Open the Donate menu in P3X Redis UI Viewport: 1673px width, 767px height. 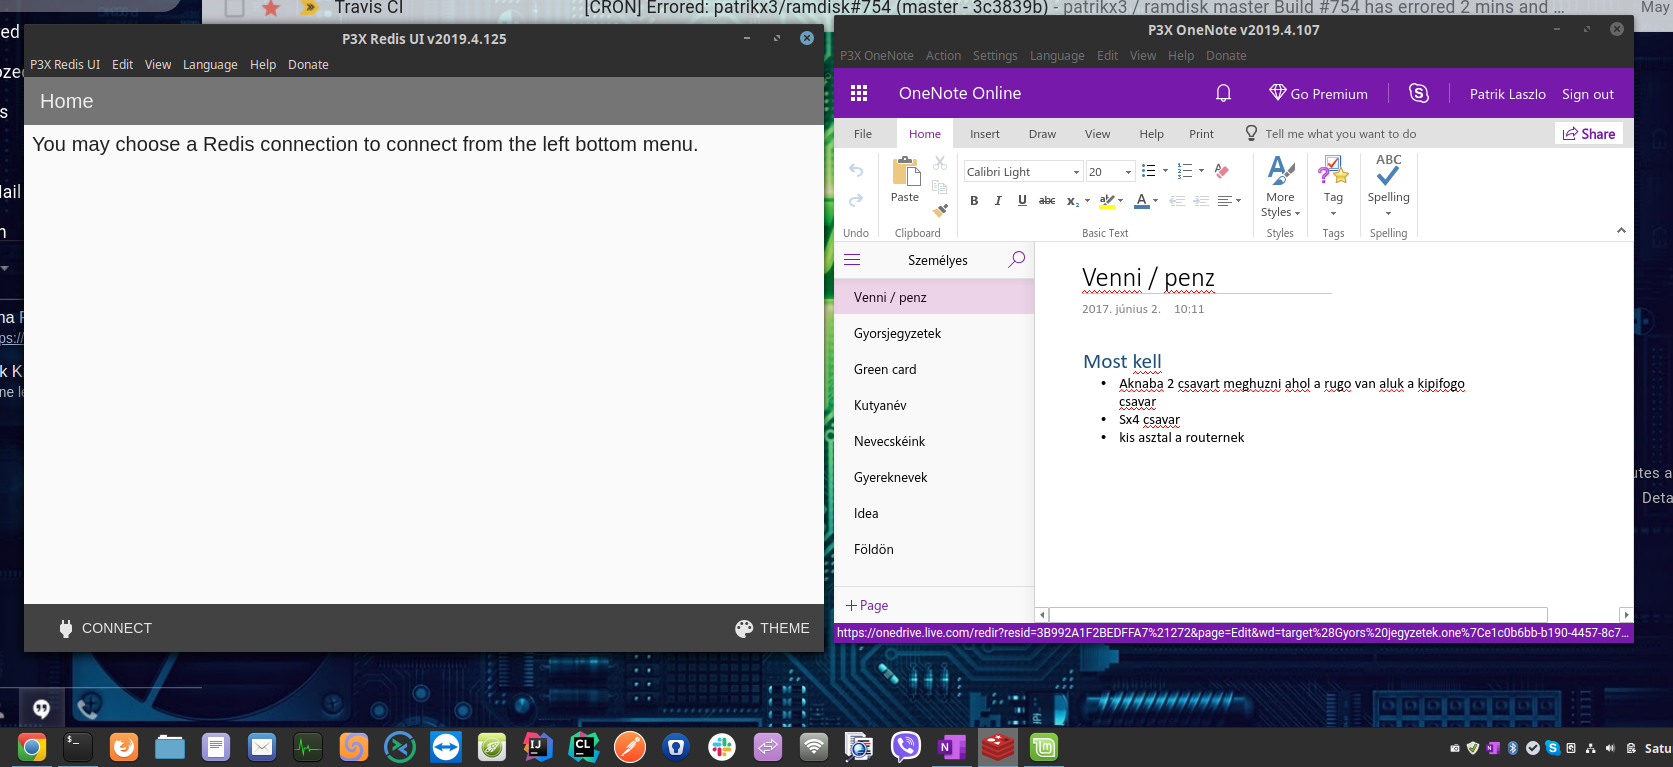coord(308,65)
